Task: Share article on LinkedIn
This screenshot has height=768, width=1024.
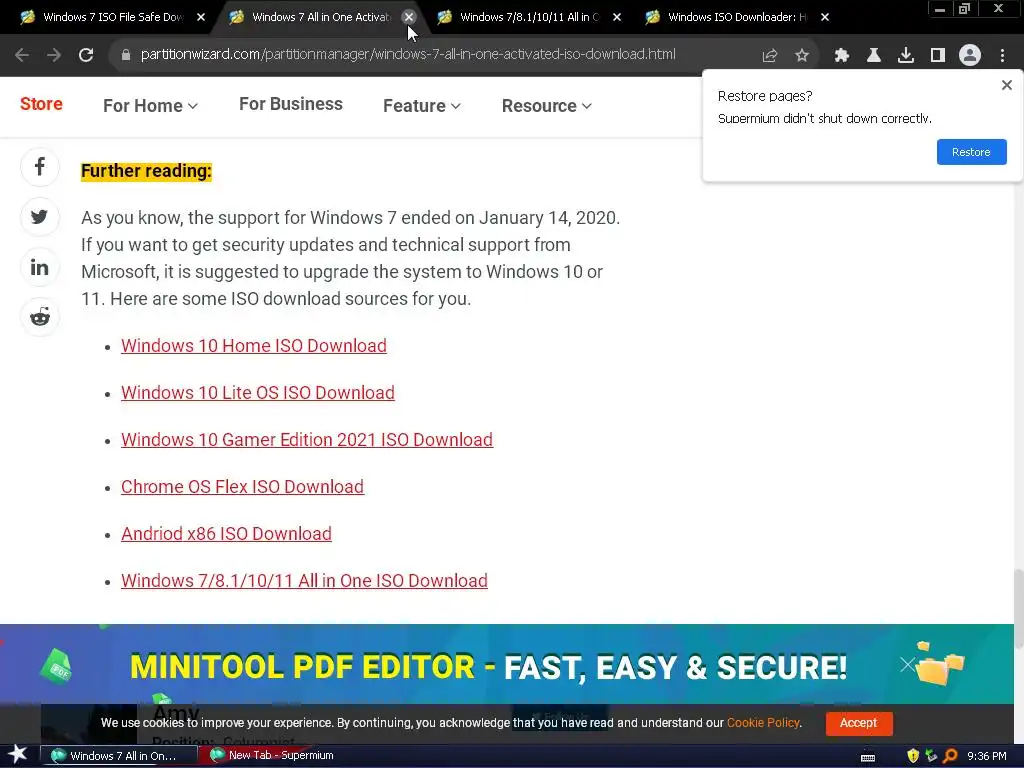Action: coord(40,267)
